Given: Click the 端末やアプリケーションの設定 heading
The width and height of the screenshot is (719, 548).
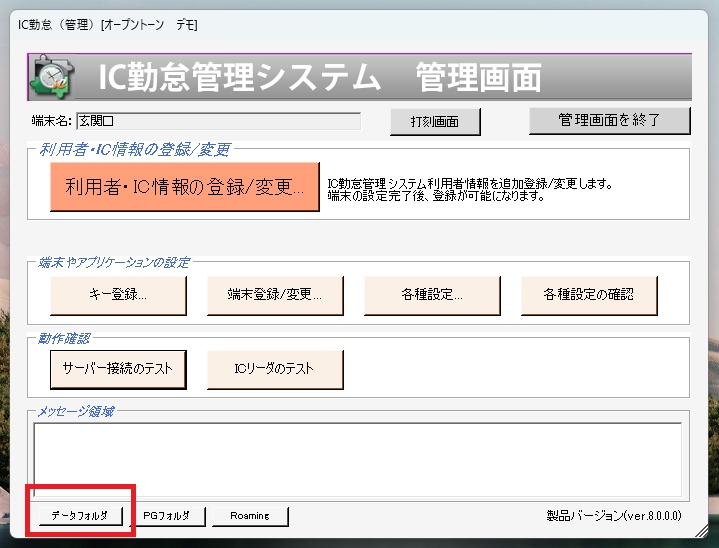Looking at the screenshot, I should [x=113, y=263].
